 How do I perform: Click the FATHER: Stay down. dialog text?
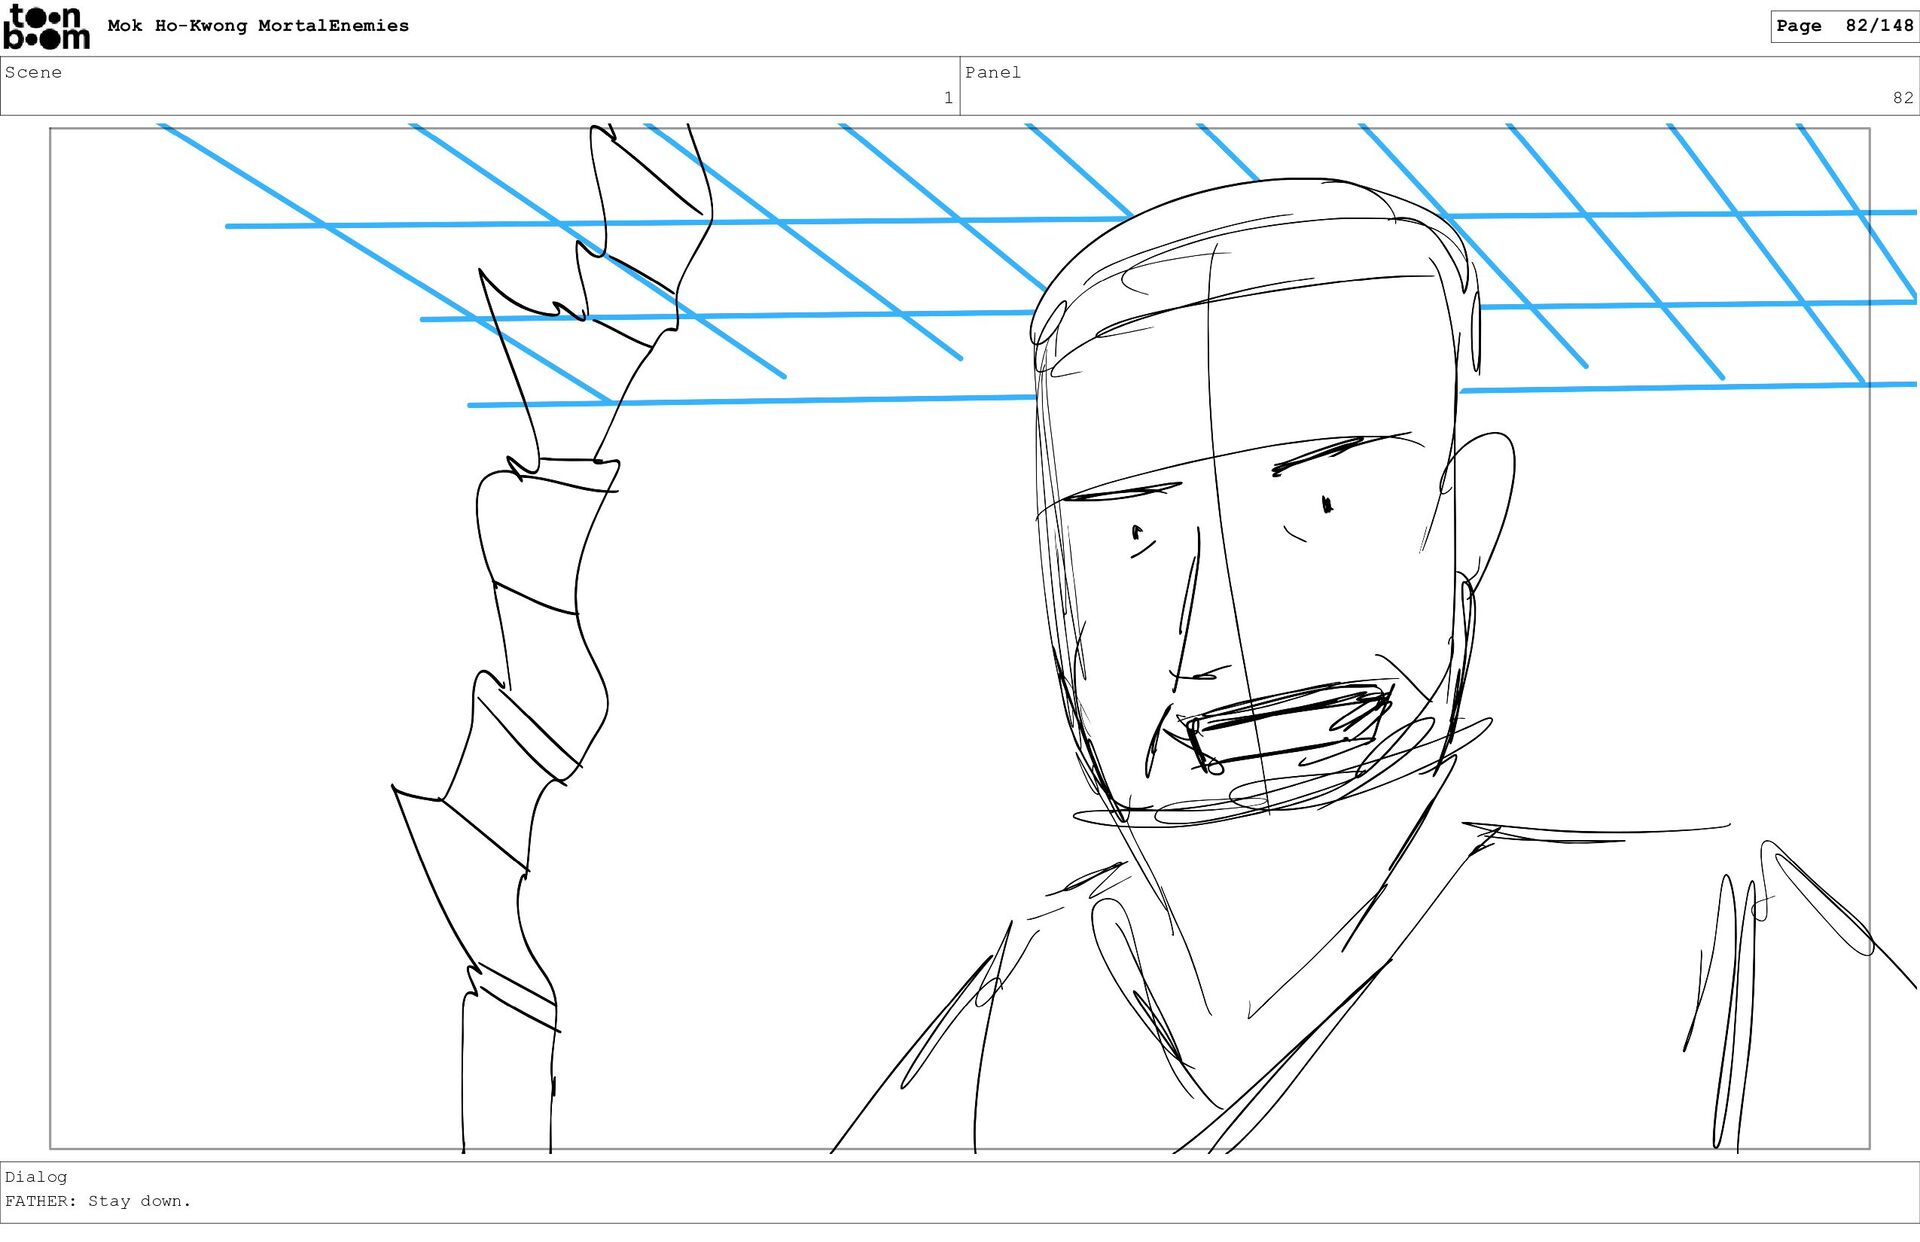[98, 1201]
